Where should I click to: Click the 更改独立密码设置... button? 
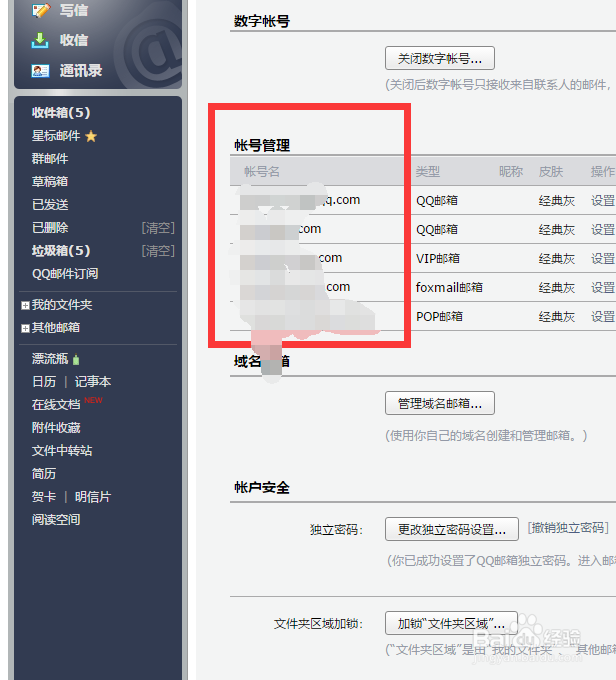point(452,529)
